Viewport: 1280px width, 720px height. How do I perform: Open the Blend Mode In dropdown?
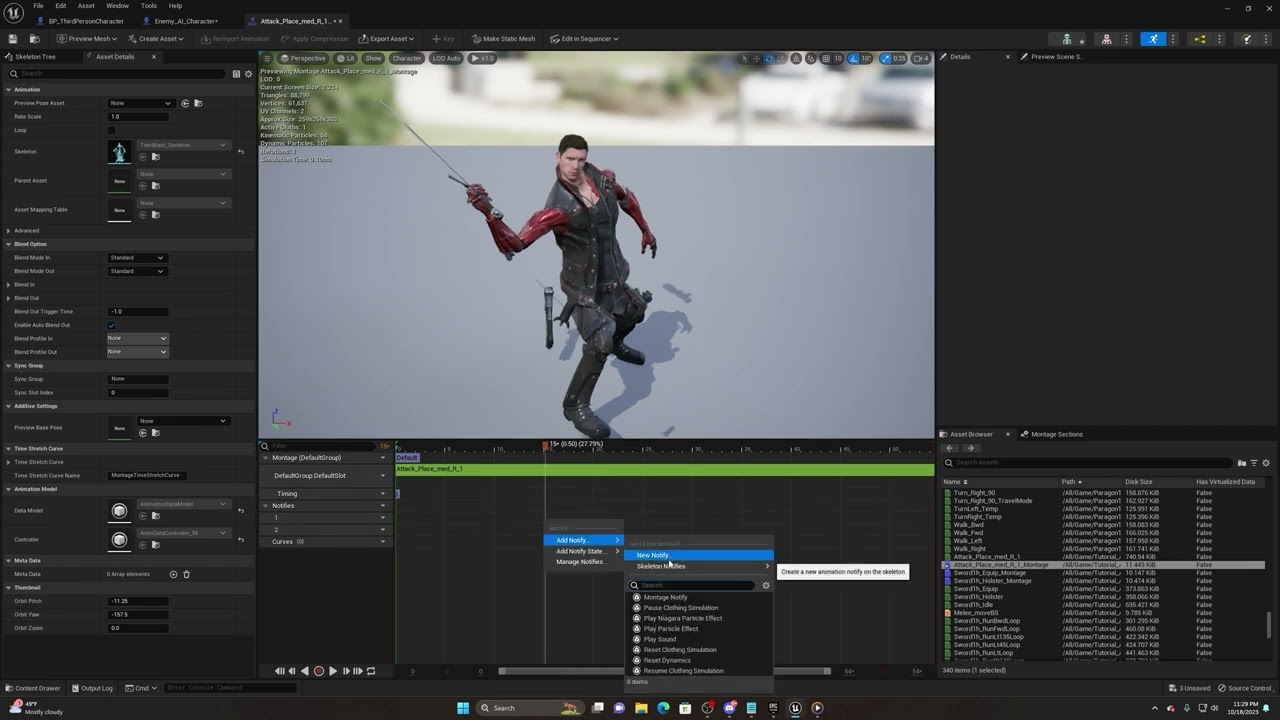pos(137,258)
